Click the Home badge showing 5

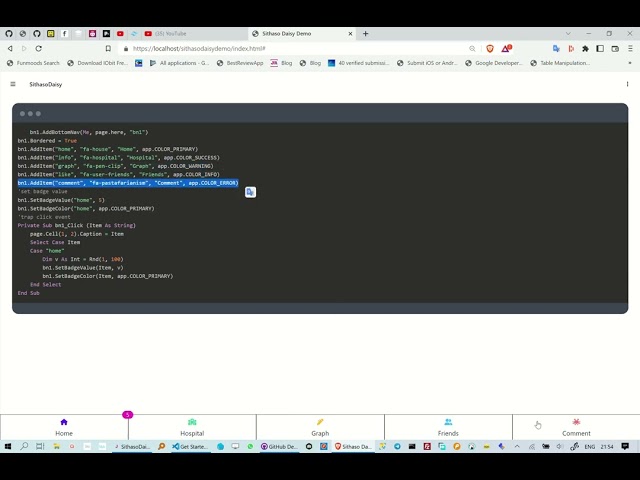click(127, 415)
